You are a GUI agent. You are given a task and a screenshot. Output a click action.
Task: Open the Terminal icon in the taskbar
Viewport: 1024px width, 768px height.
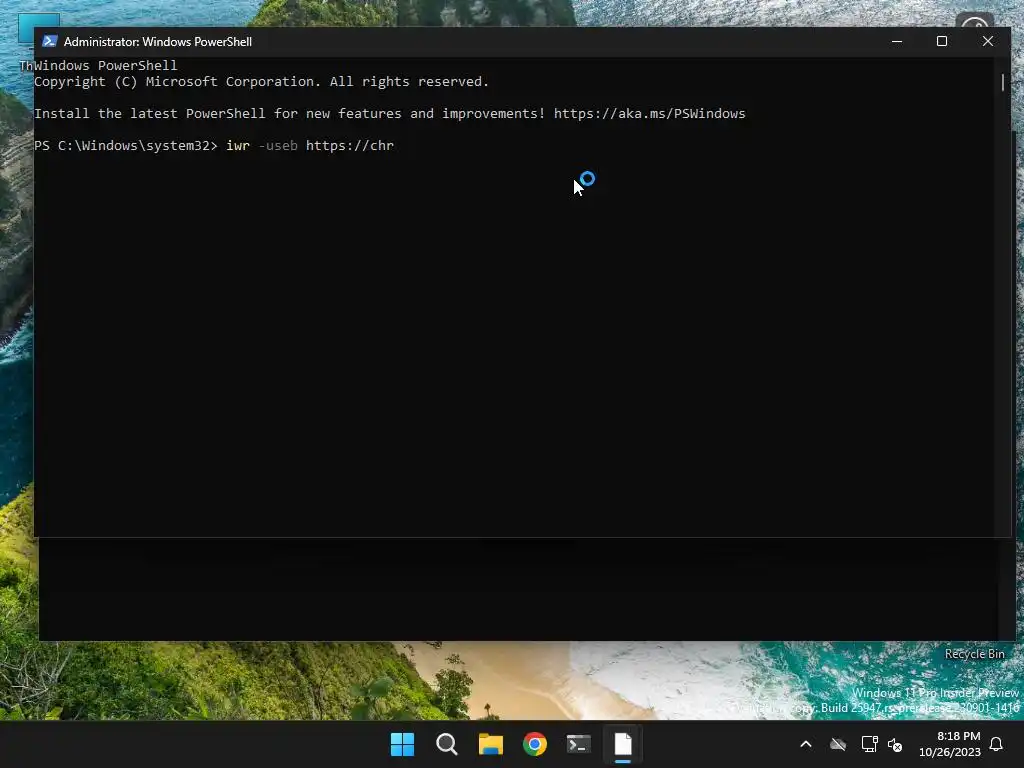[x=579, y=744]
